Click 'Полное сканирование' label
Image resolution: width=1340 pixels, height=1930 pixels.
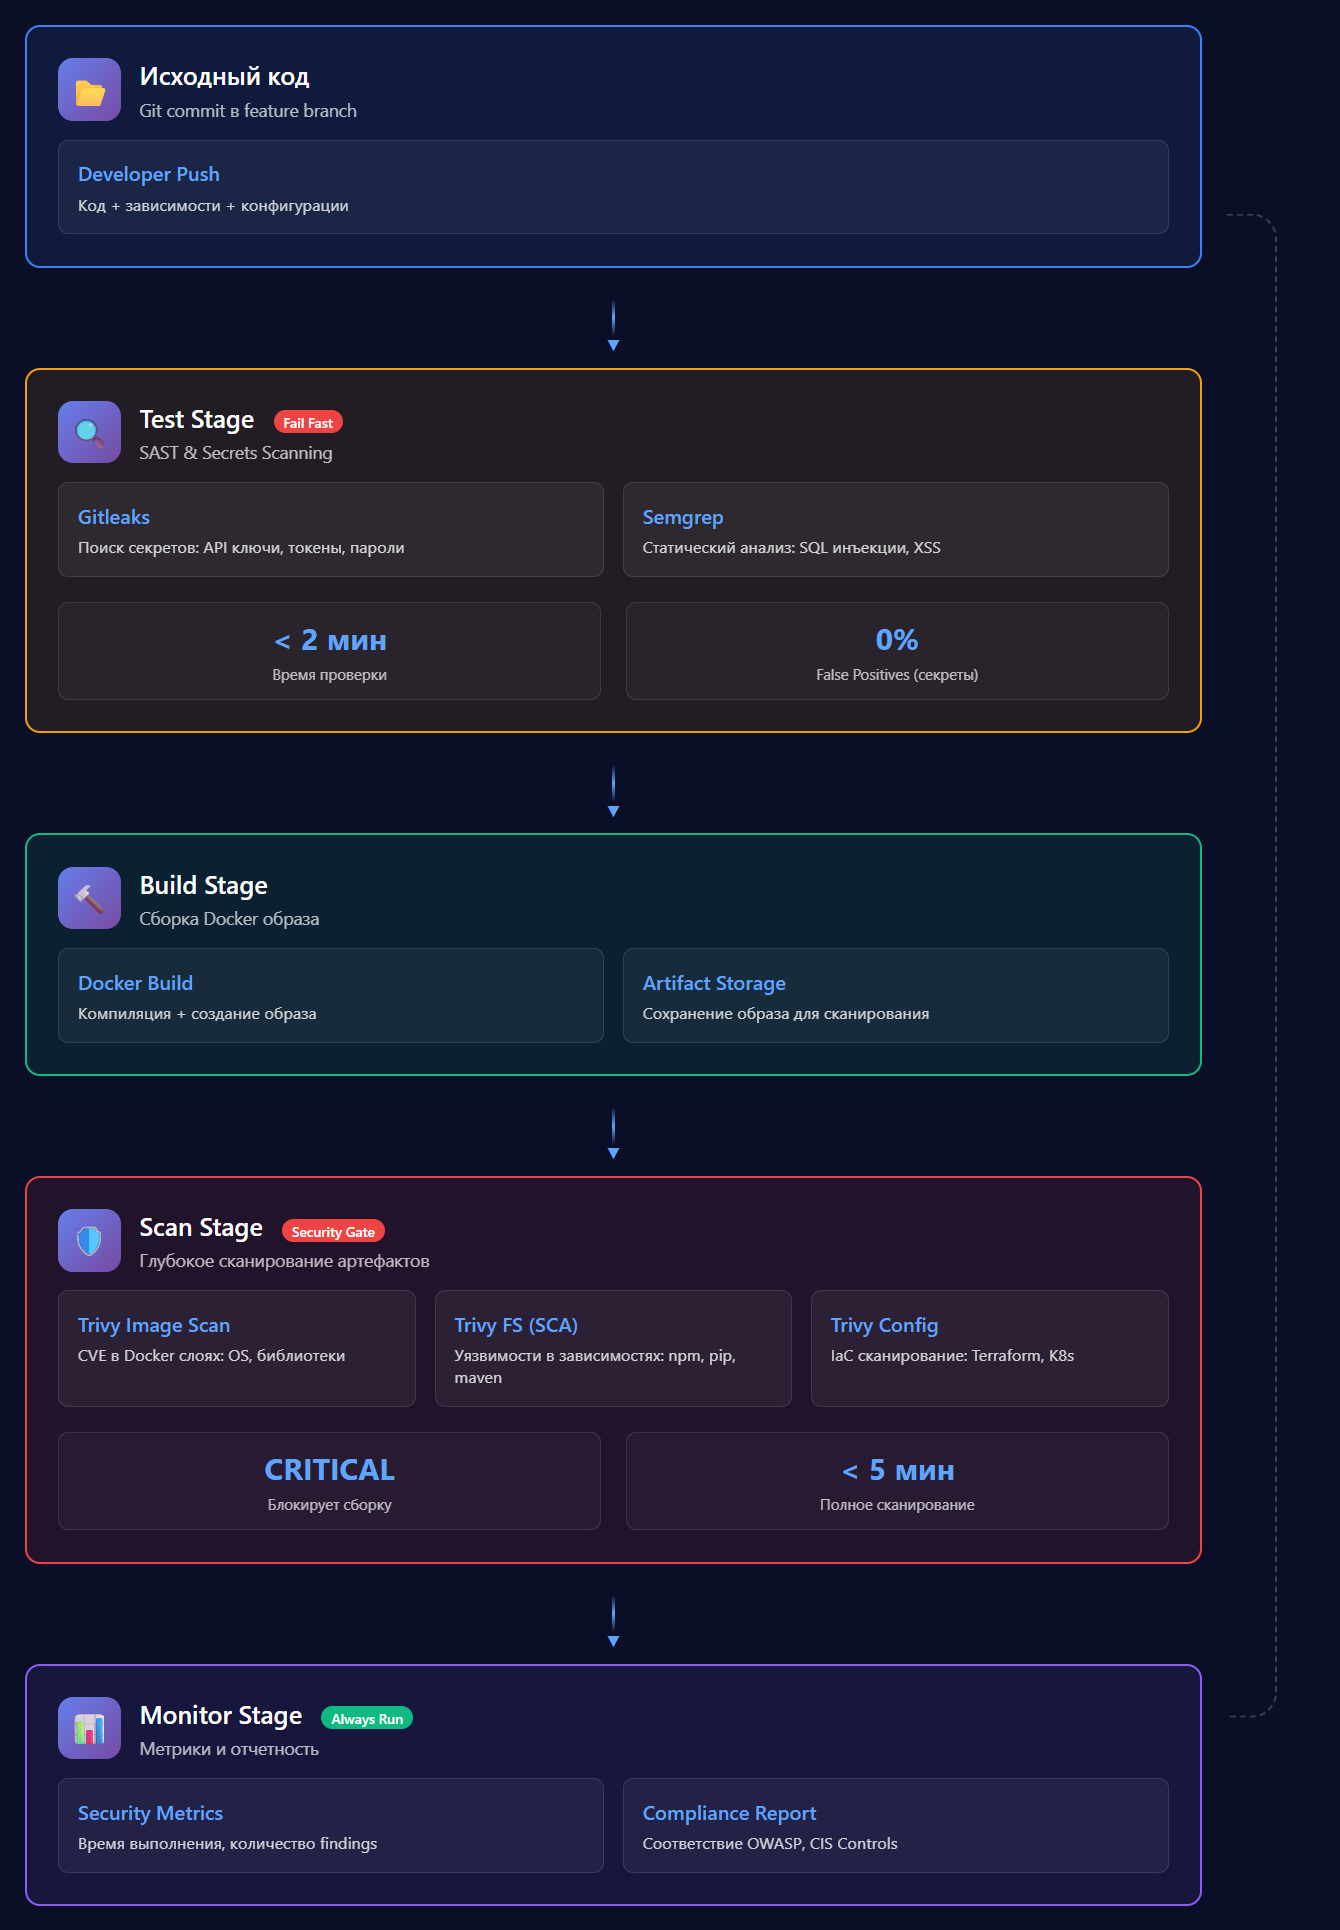tap(897, 1505)
